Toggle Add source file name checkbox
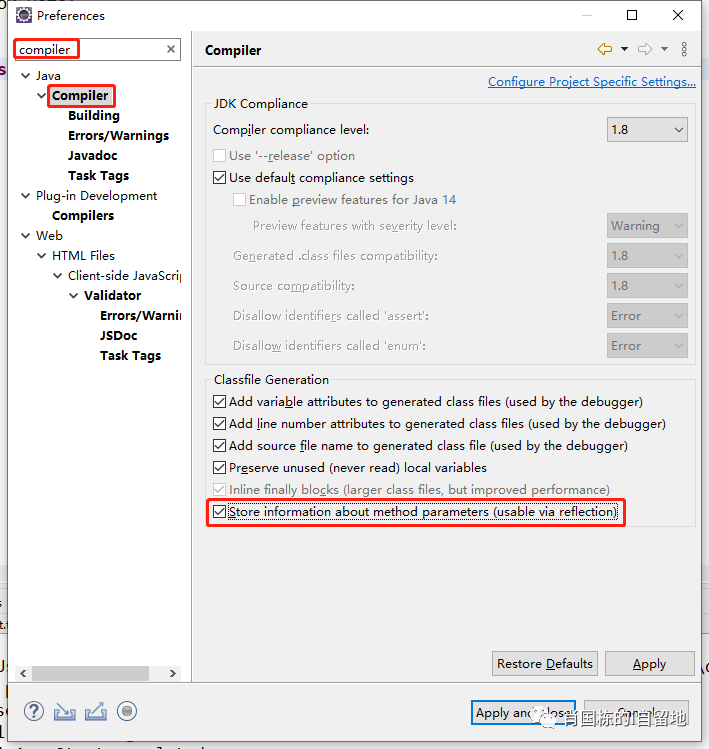Viewport: 709px width, 749px height. (219, 446)
